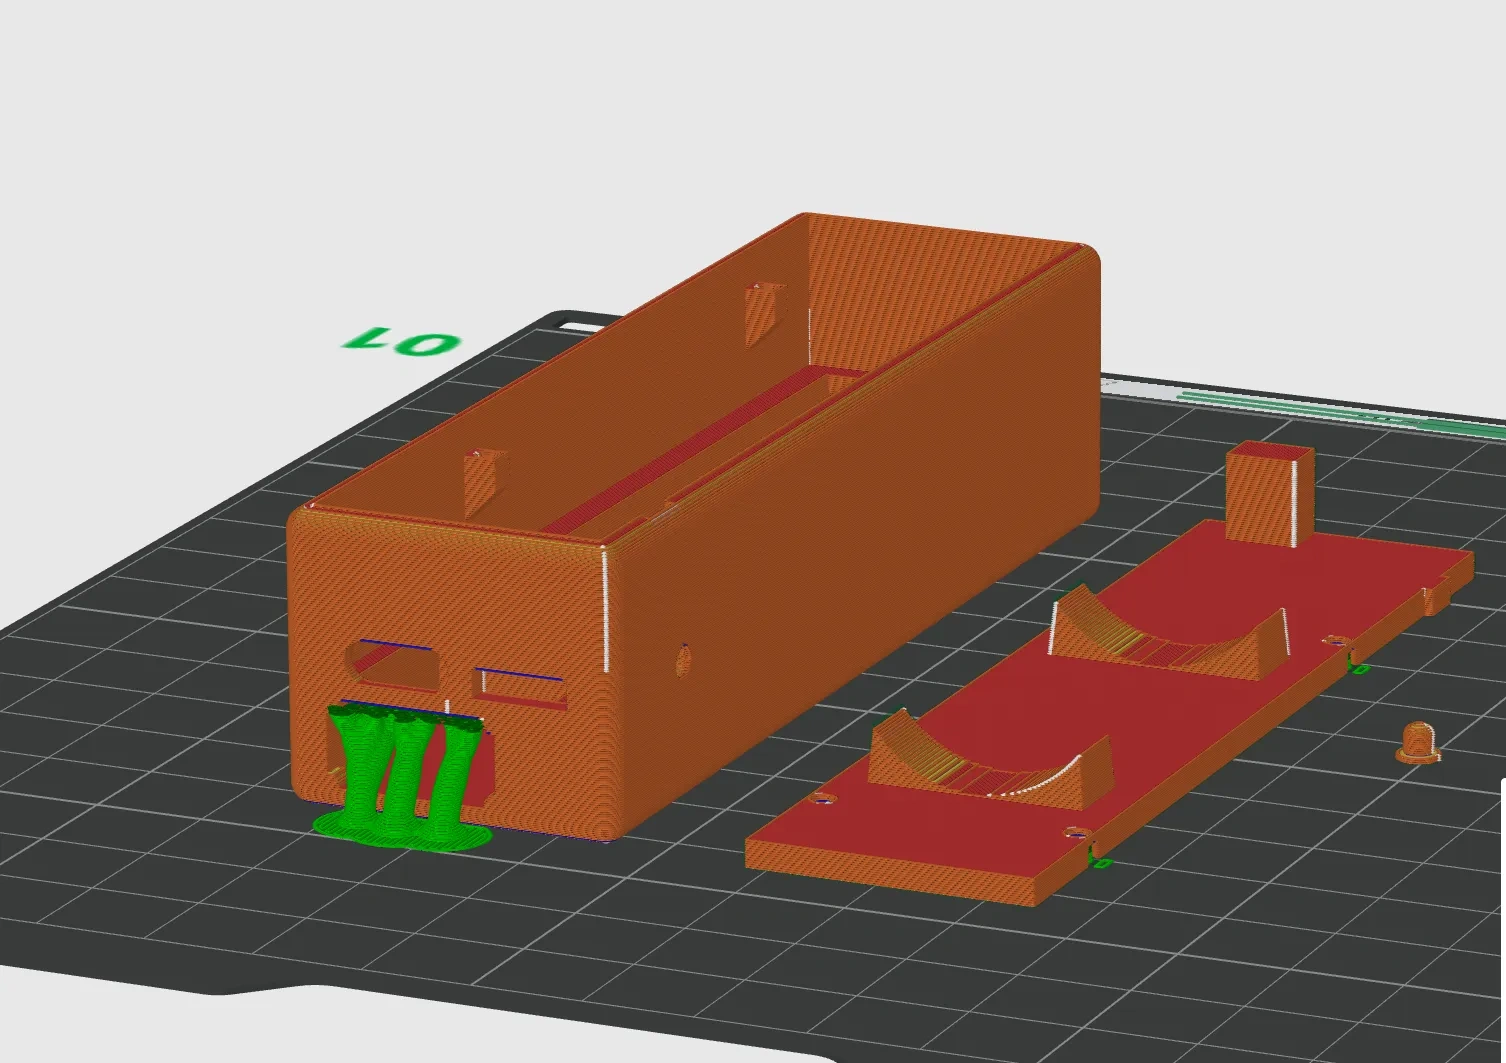
Task: Click the green plate number 01 label
Action: pyautogui.click(x=403, y=340)
